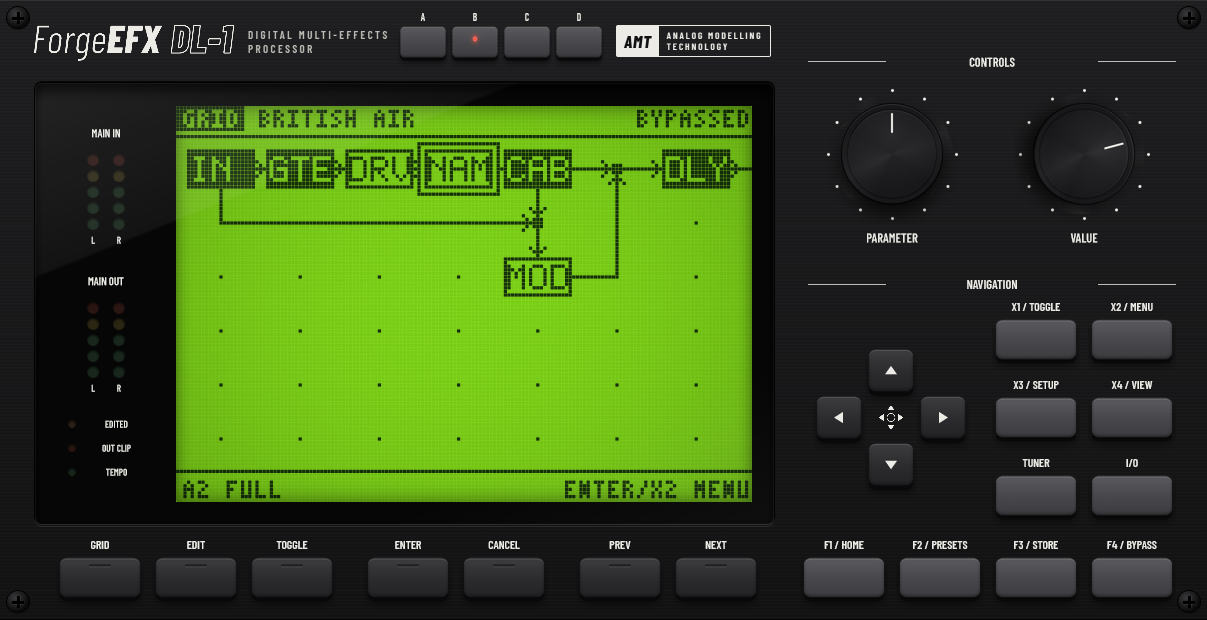
Task: Select the DLY delay block
Action: click(697, 169)
